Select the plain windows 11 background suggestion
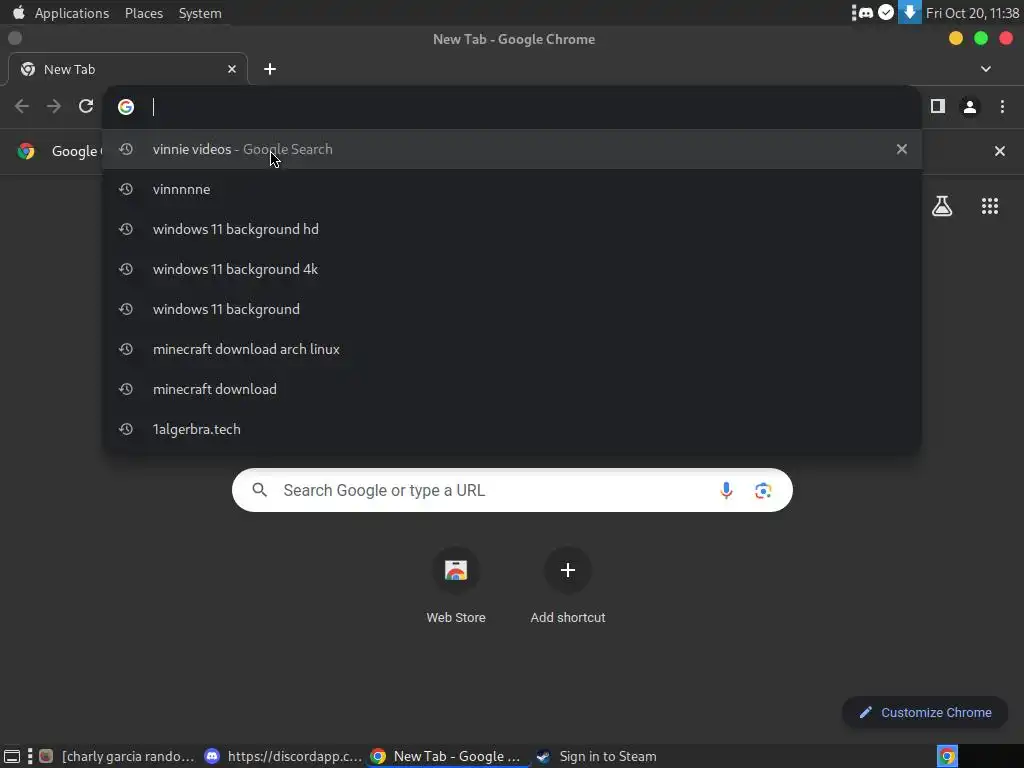Viewport: 1024px width, 768px height. [512, 309]
